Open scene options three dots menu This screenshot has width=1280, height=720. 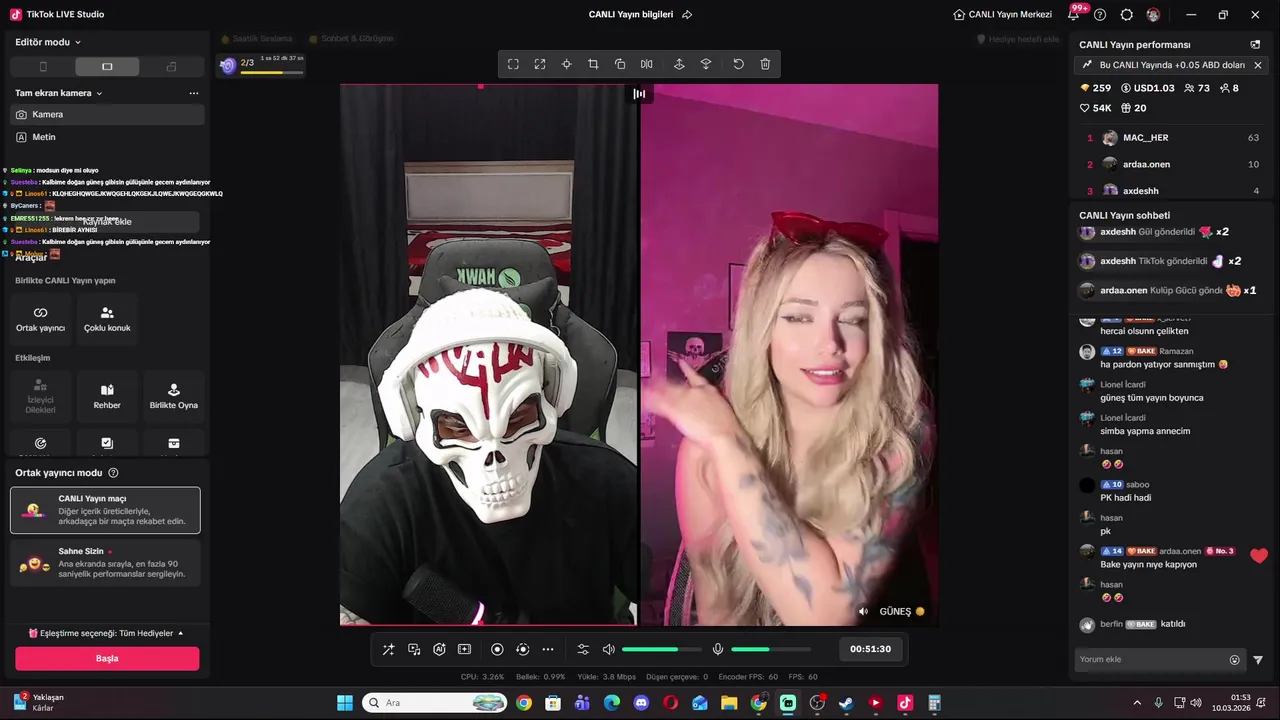point(194,93)
